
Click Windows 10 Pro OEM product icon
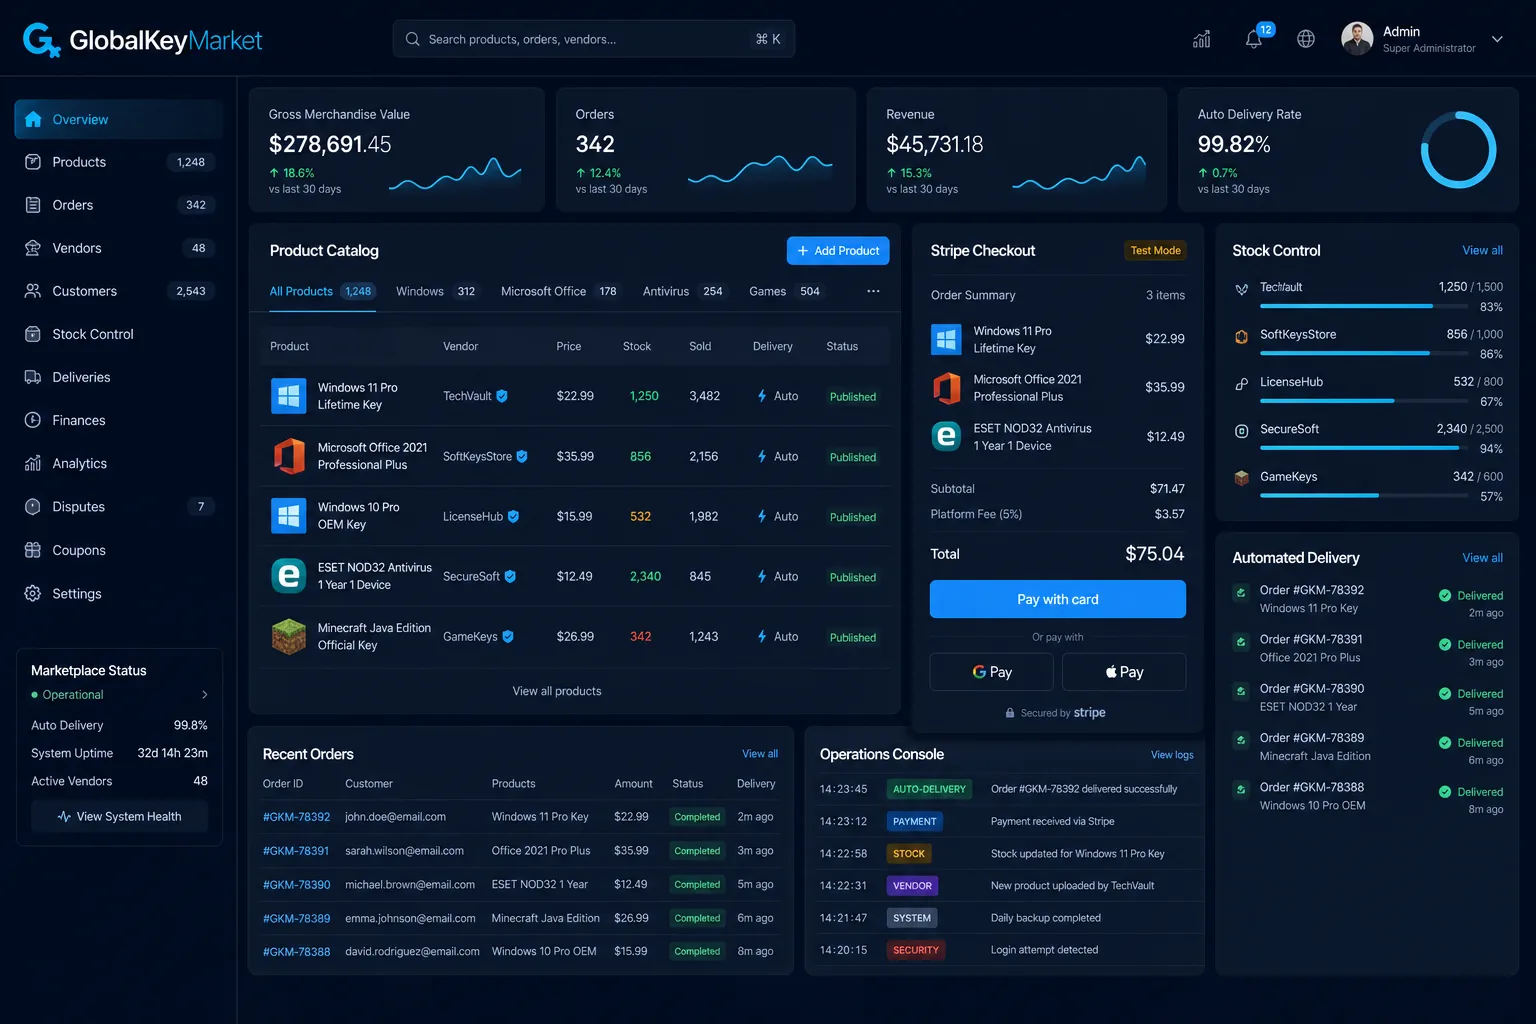[x=289, y=516]
